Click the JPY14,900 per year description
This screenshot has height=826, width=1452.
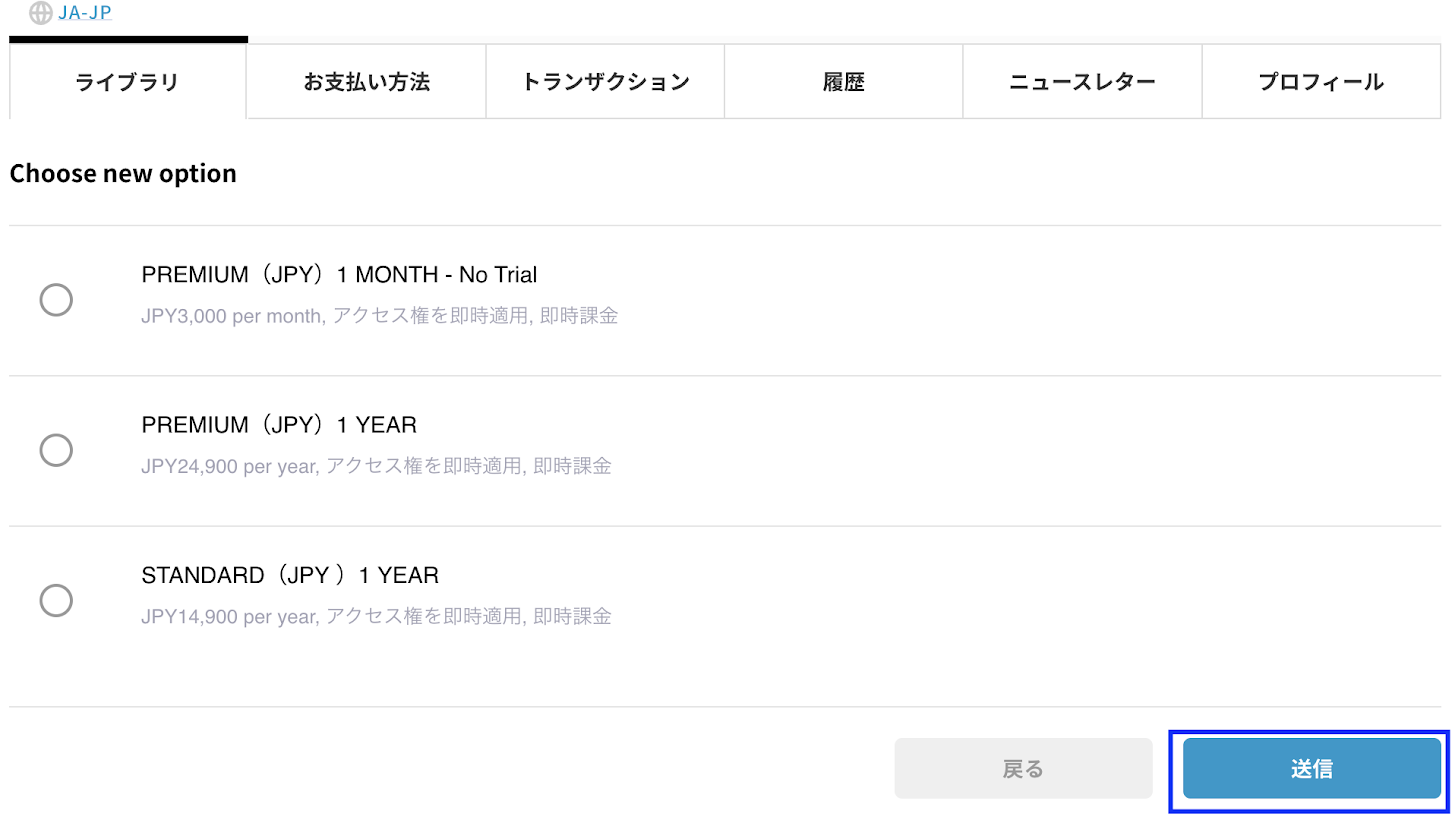click(x=376, y=616)
